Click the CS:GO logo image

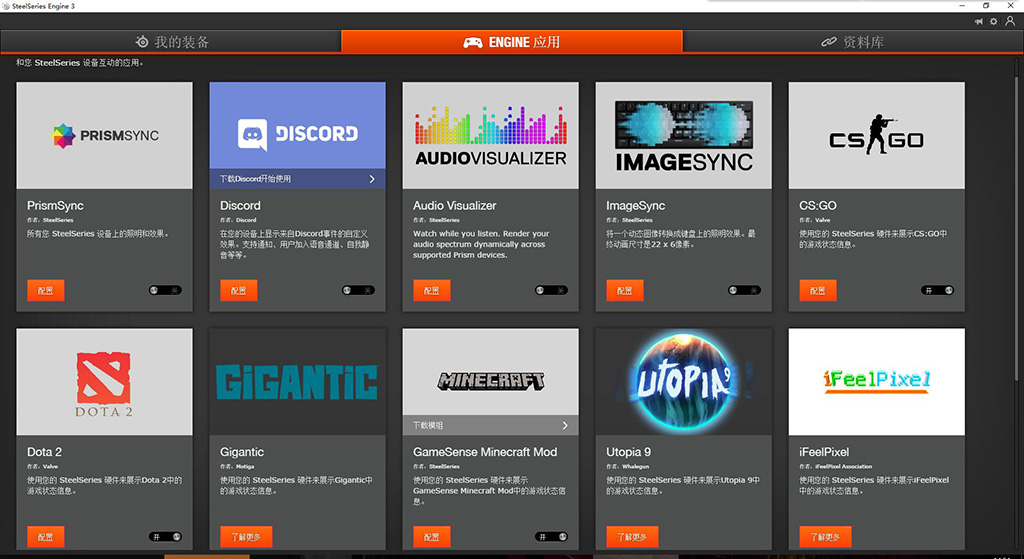876,135
